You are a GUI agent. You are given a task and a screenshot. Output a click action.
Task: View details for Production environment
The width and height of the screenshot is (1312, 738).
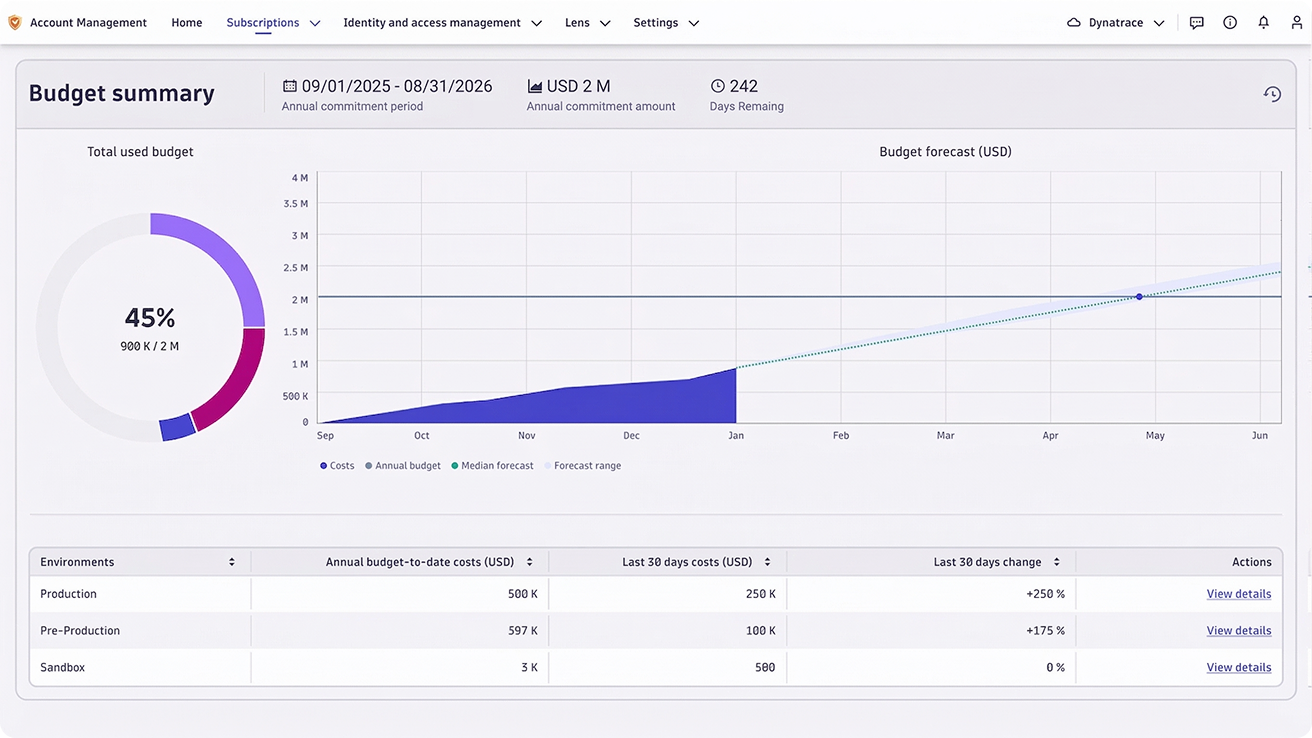tap(1238, 594)
